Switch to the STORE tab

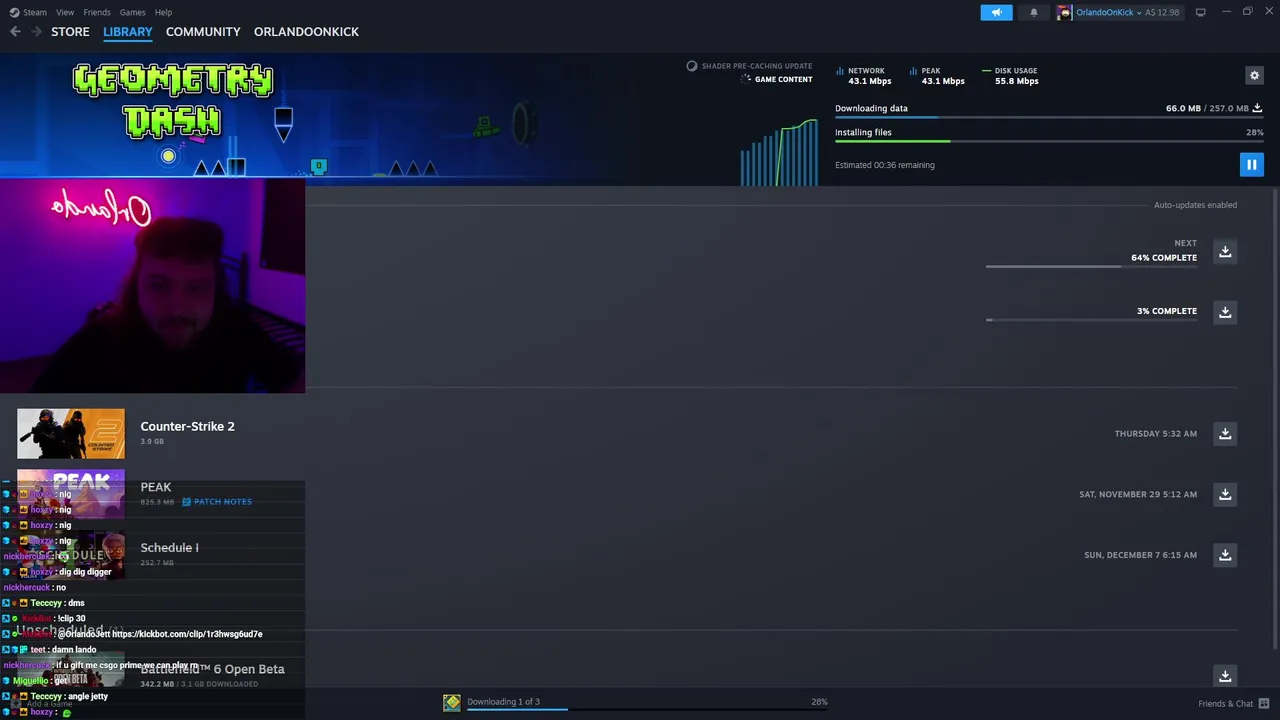(70, 32)
